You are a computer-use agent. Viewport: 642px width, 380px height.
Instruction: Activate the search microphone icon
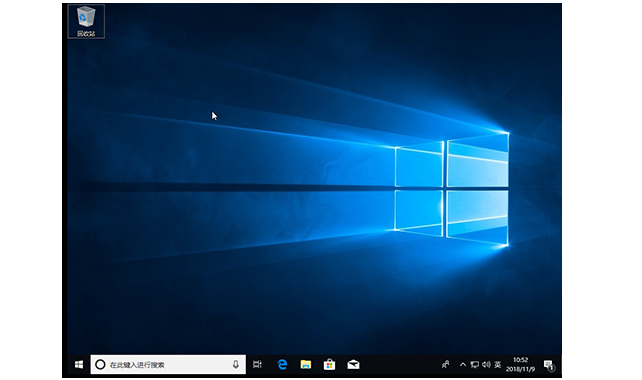[x=235, y=364]
